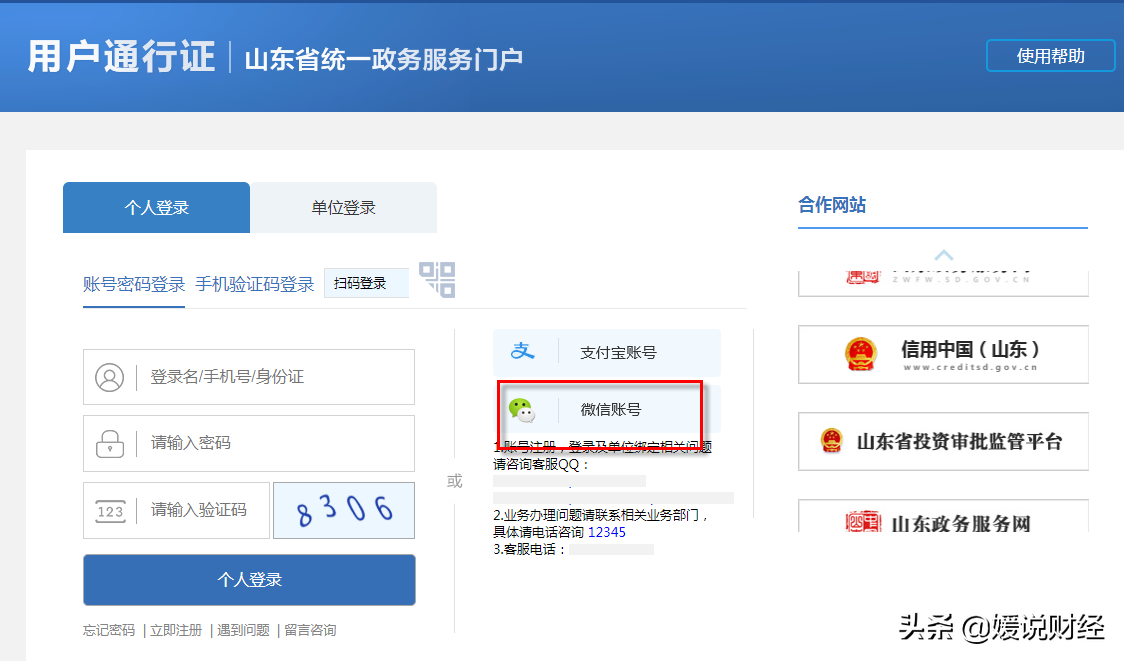1124x661 pixels.
Task: Click the WeChat logo icon
Action: 521,410
